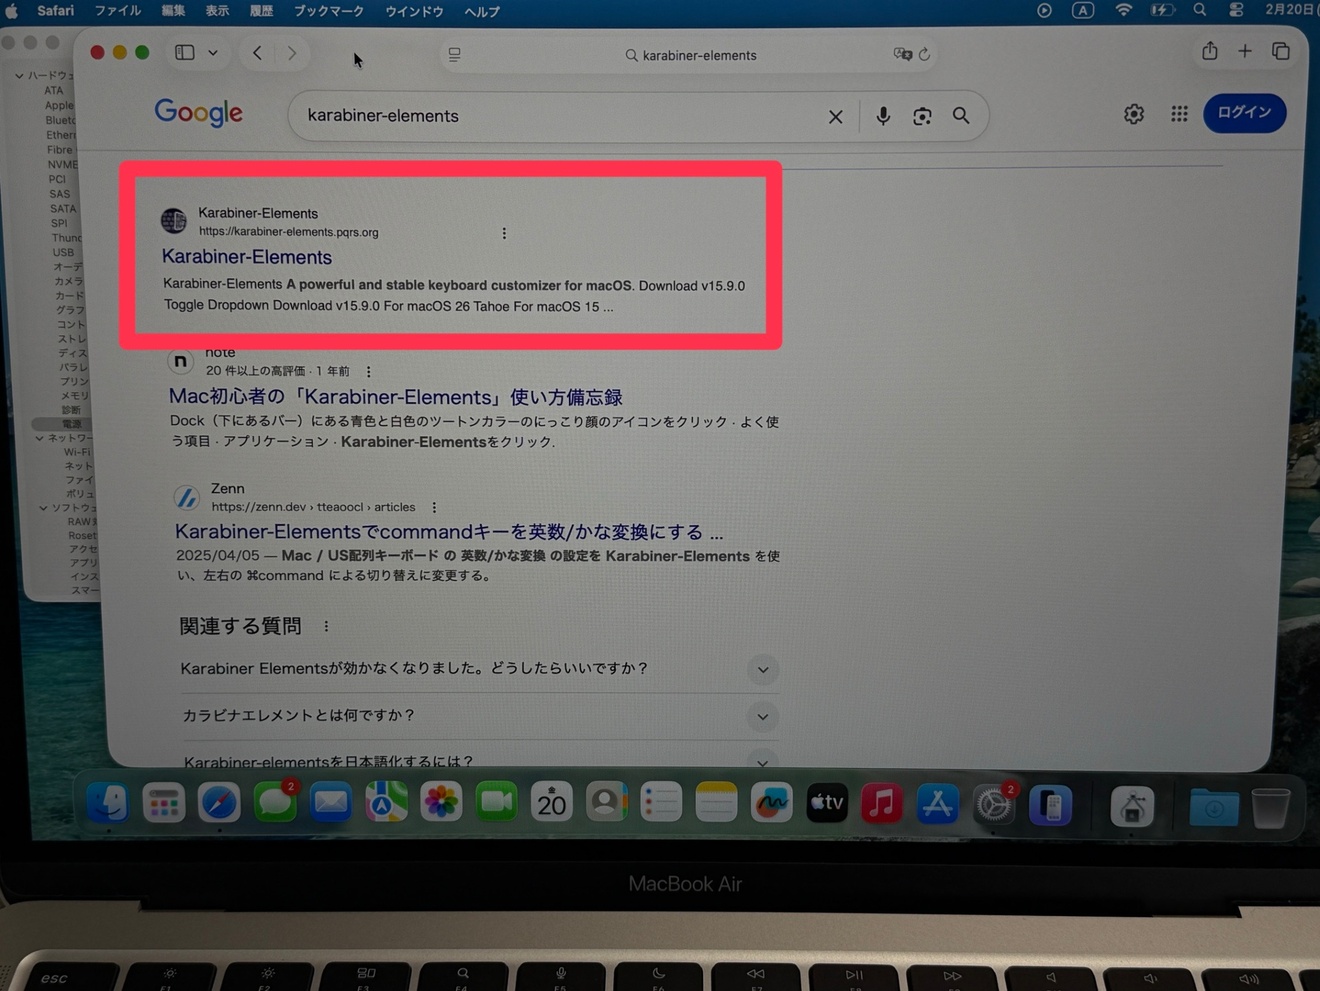Open the Karabiner-Elements official site link
Viewport: 1320px width, 991px height.
[x=247, y=257]
